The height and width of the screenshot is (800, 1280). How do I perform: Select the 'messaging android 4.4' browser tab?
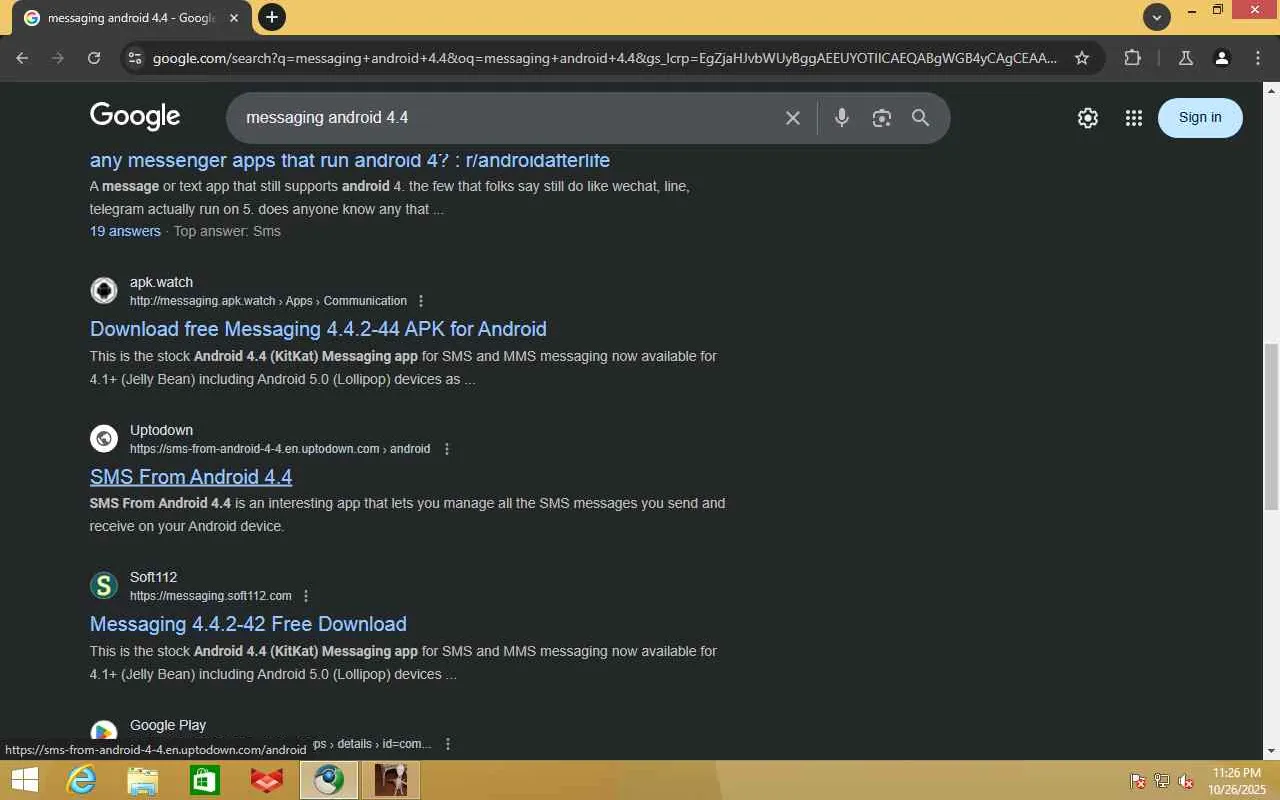[x=130, y=18]
